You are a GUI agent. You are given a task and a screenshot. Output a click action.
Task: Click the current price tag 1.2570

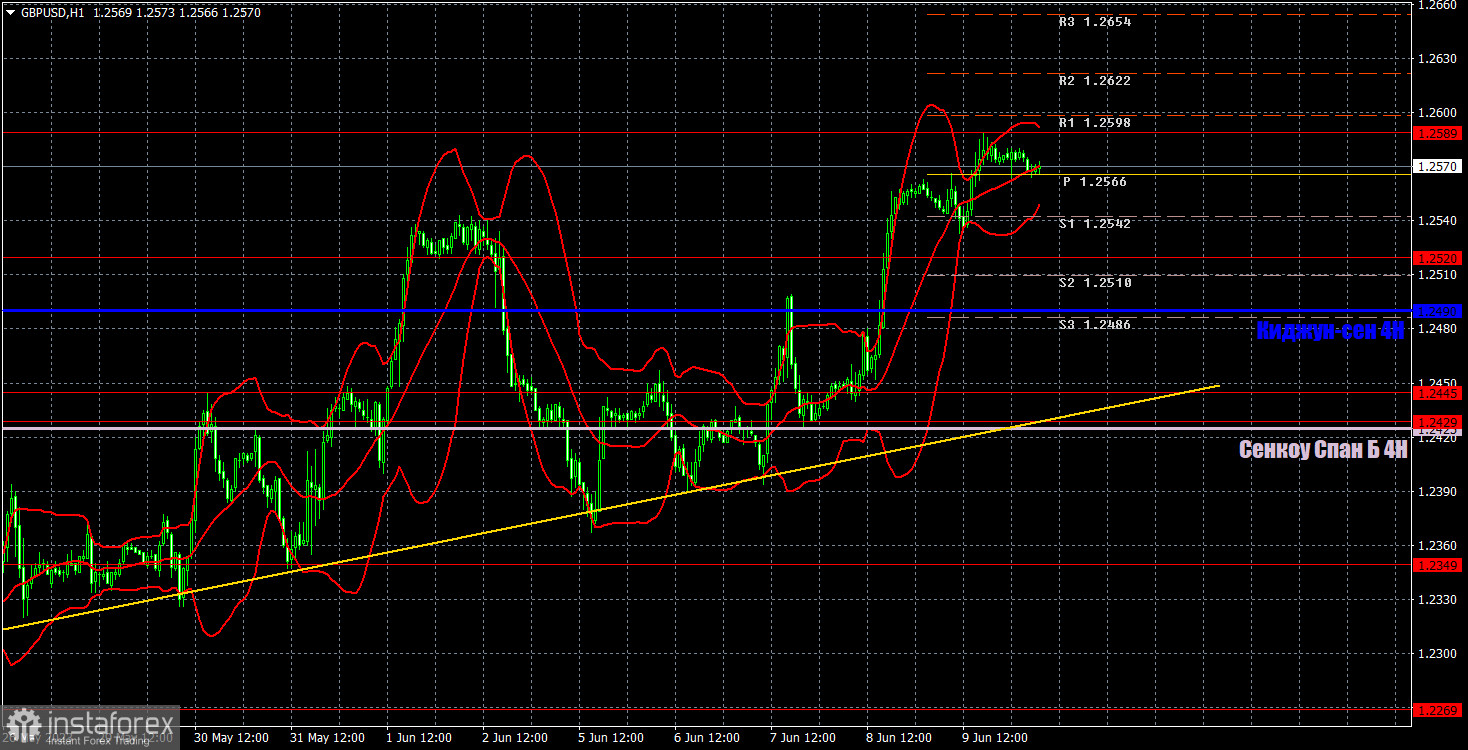click(1438, 166)
